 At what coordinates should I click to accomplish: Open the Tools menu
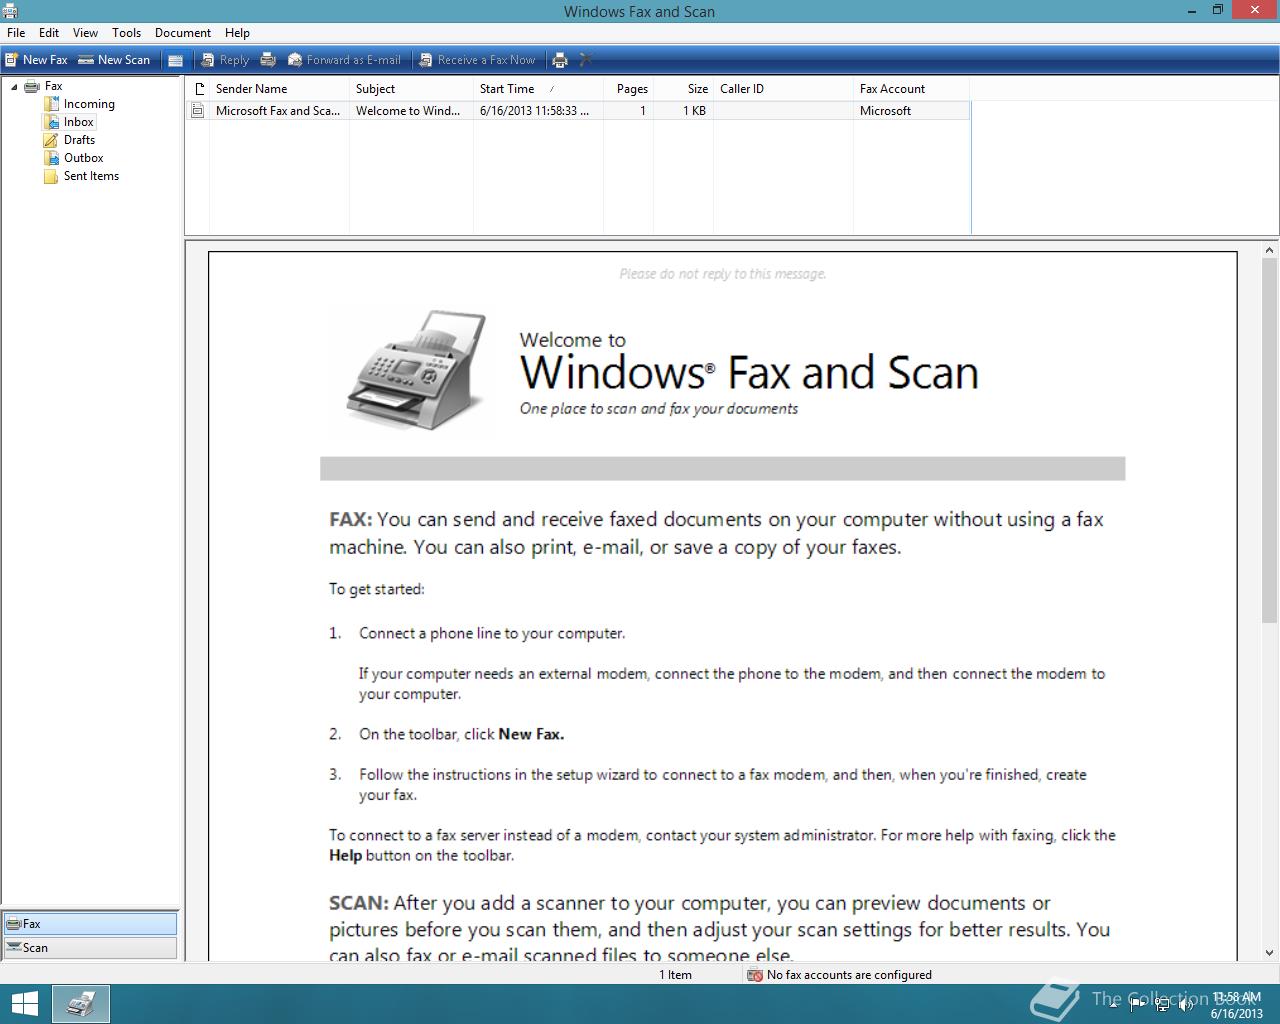126,33
